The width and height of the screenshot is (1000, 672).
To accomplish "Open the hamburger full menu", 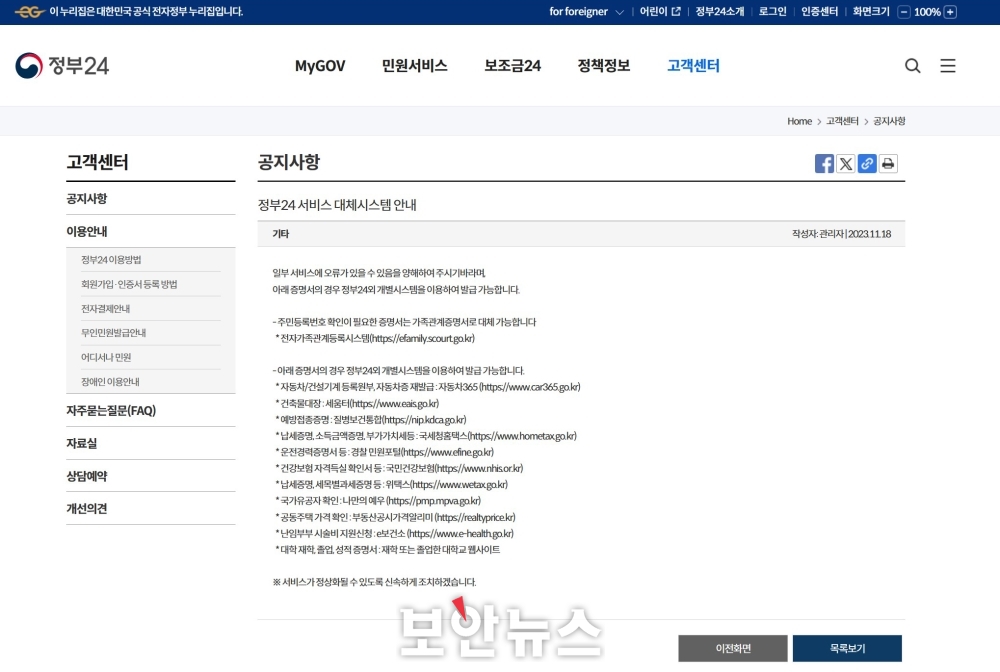I will click(948, 66).
